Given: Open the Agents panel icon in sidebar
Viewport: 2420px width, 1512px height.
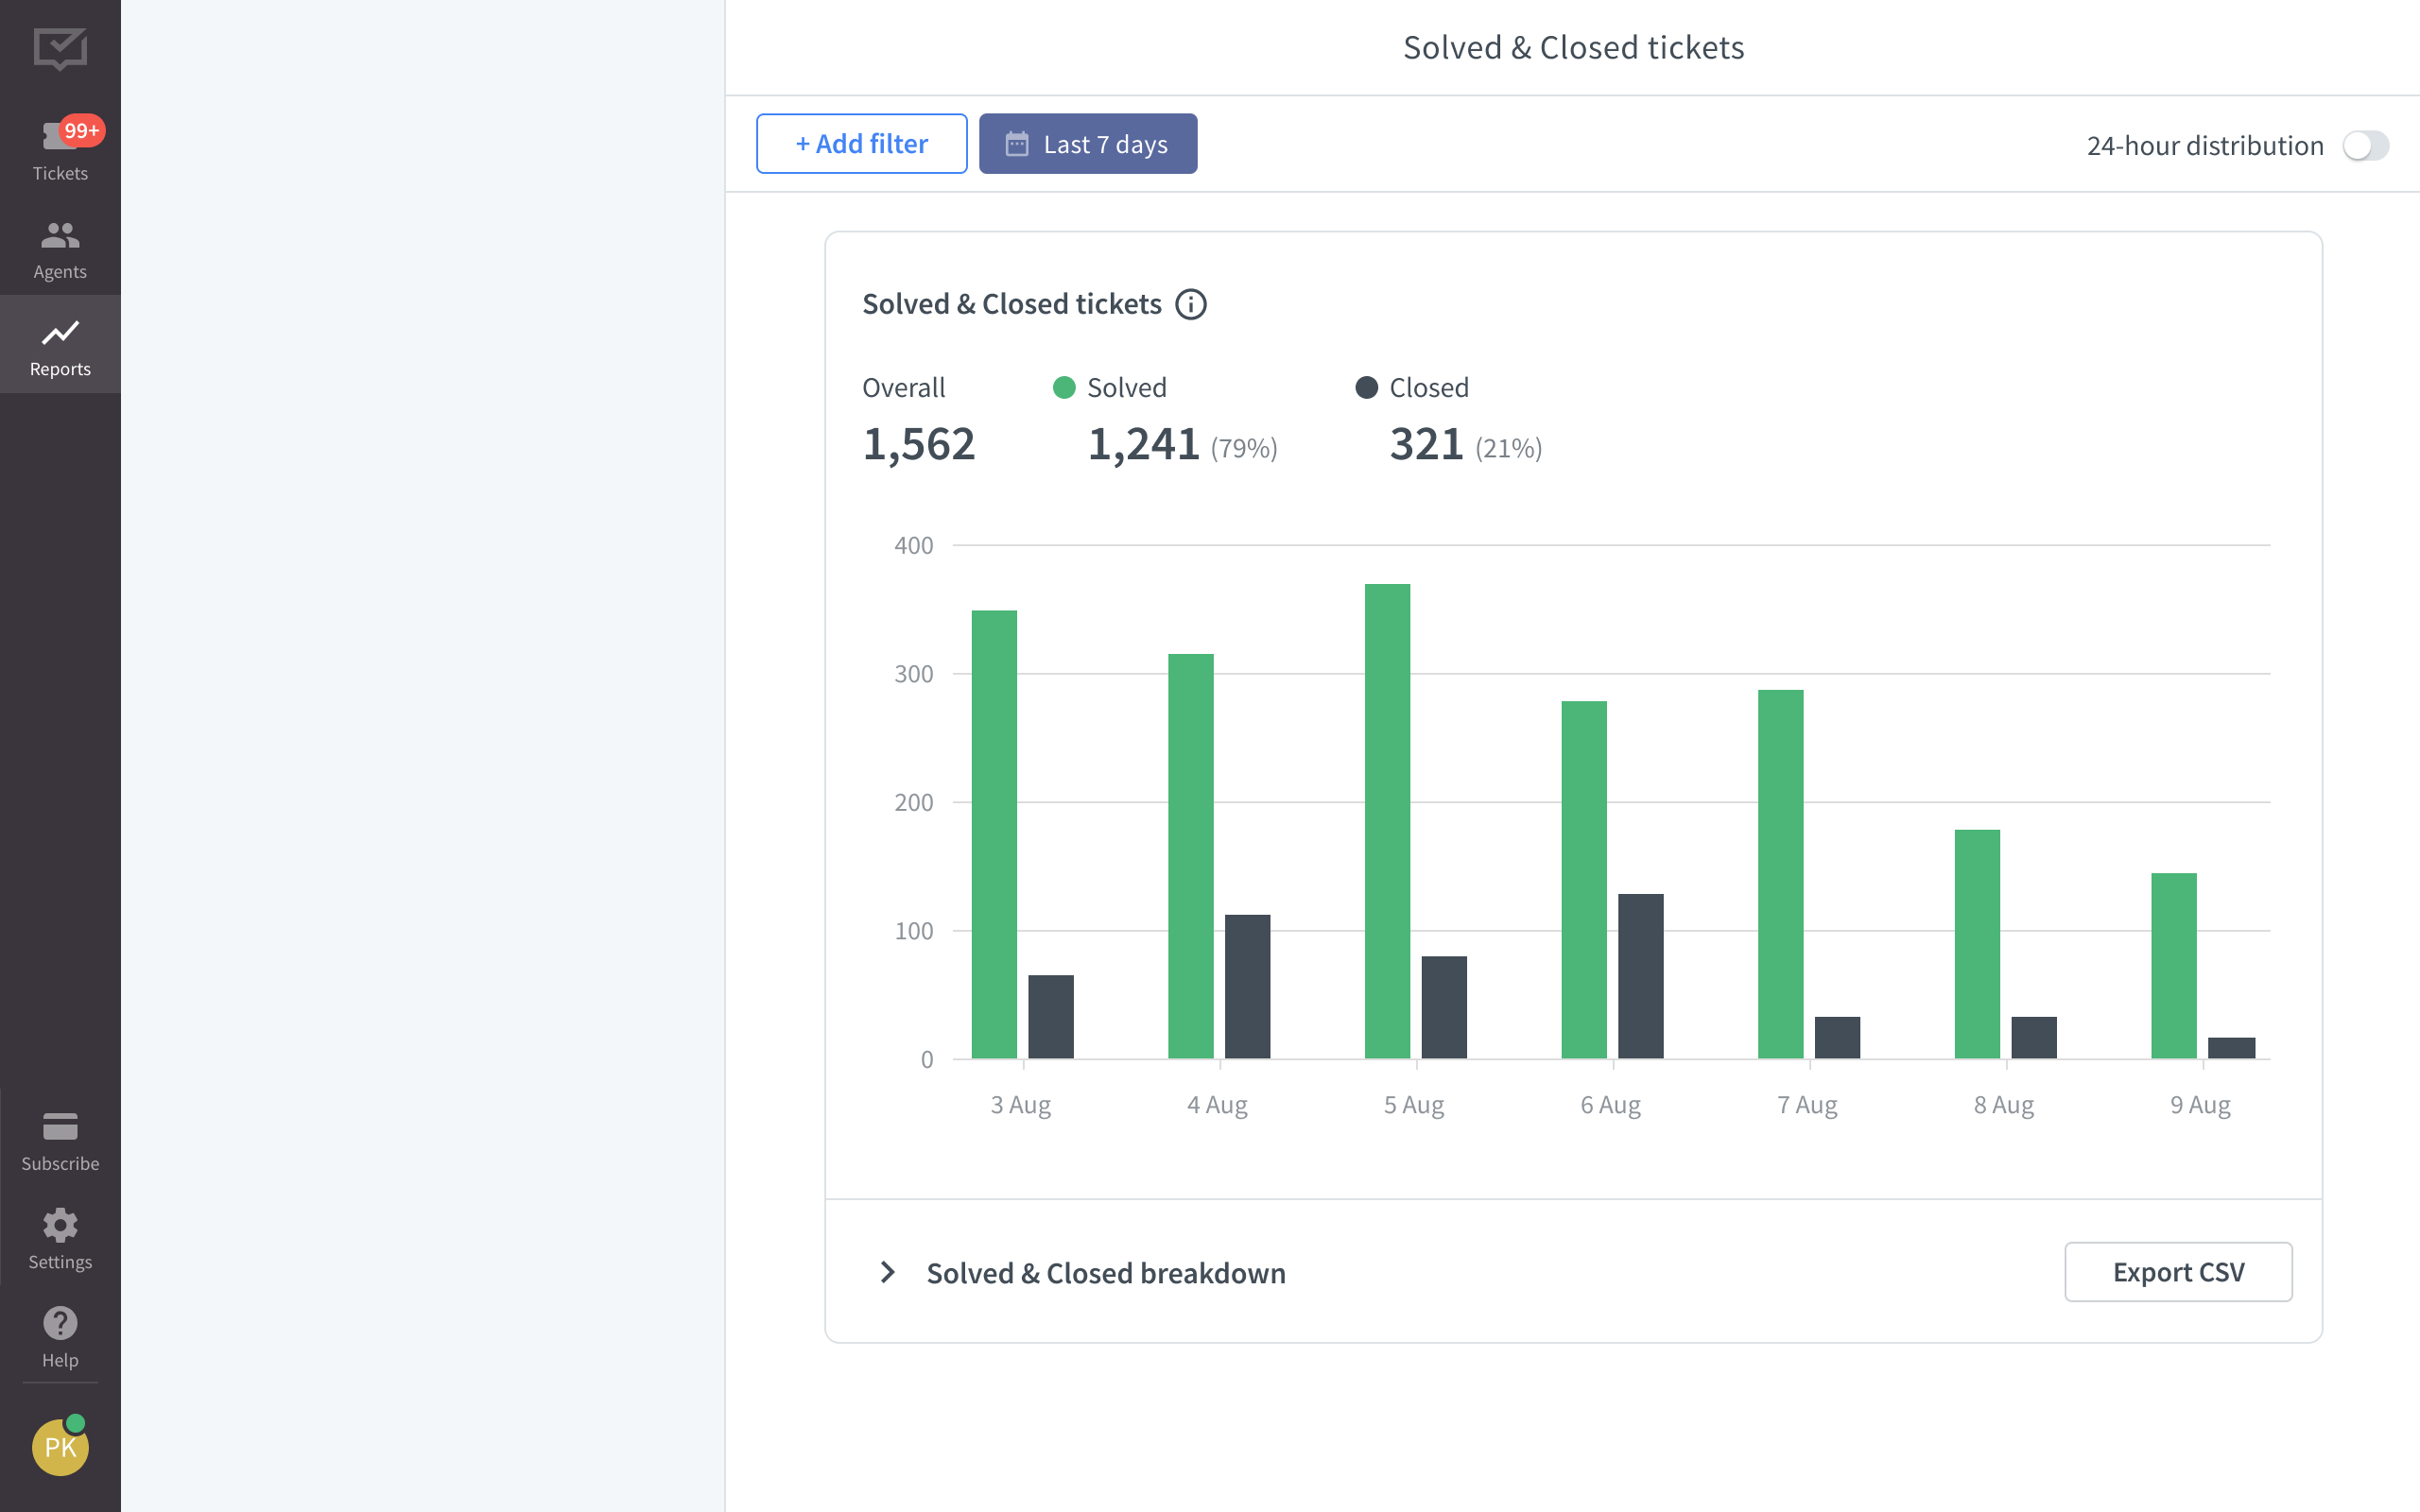Looking at the screenshot, I should pyautogui.click(x=60, y=237).
